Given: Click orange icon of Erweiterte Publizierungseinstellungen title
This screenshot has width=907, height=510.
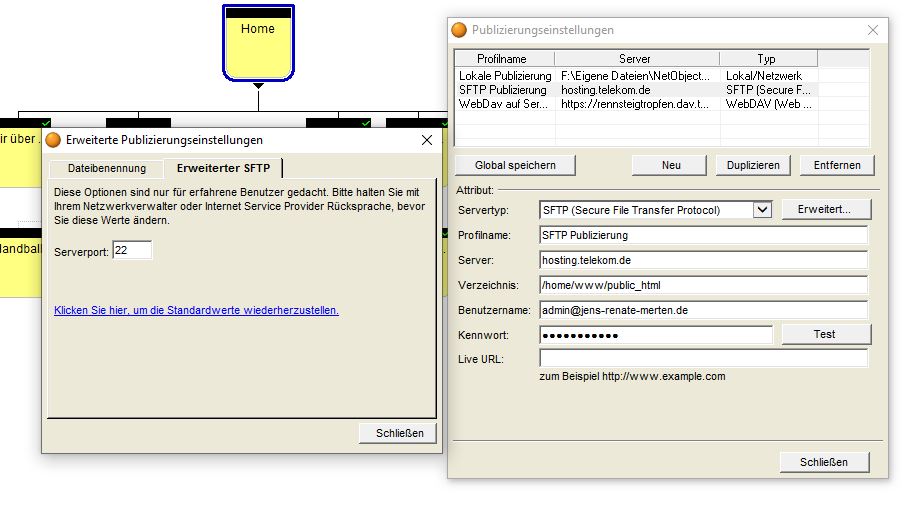Looking at the screenshot, I should [53, 140].
